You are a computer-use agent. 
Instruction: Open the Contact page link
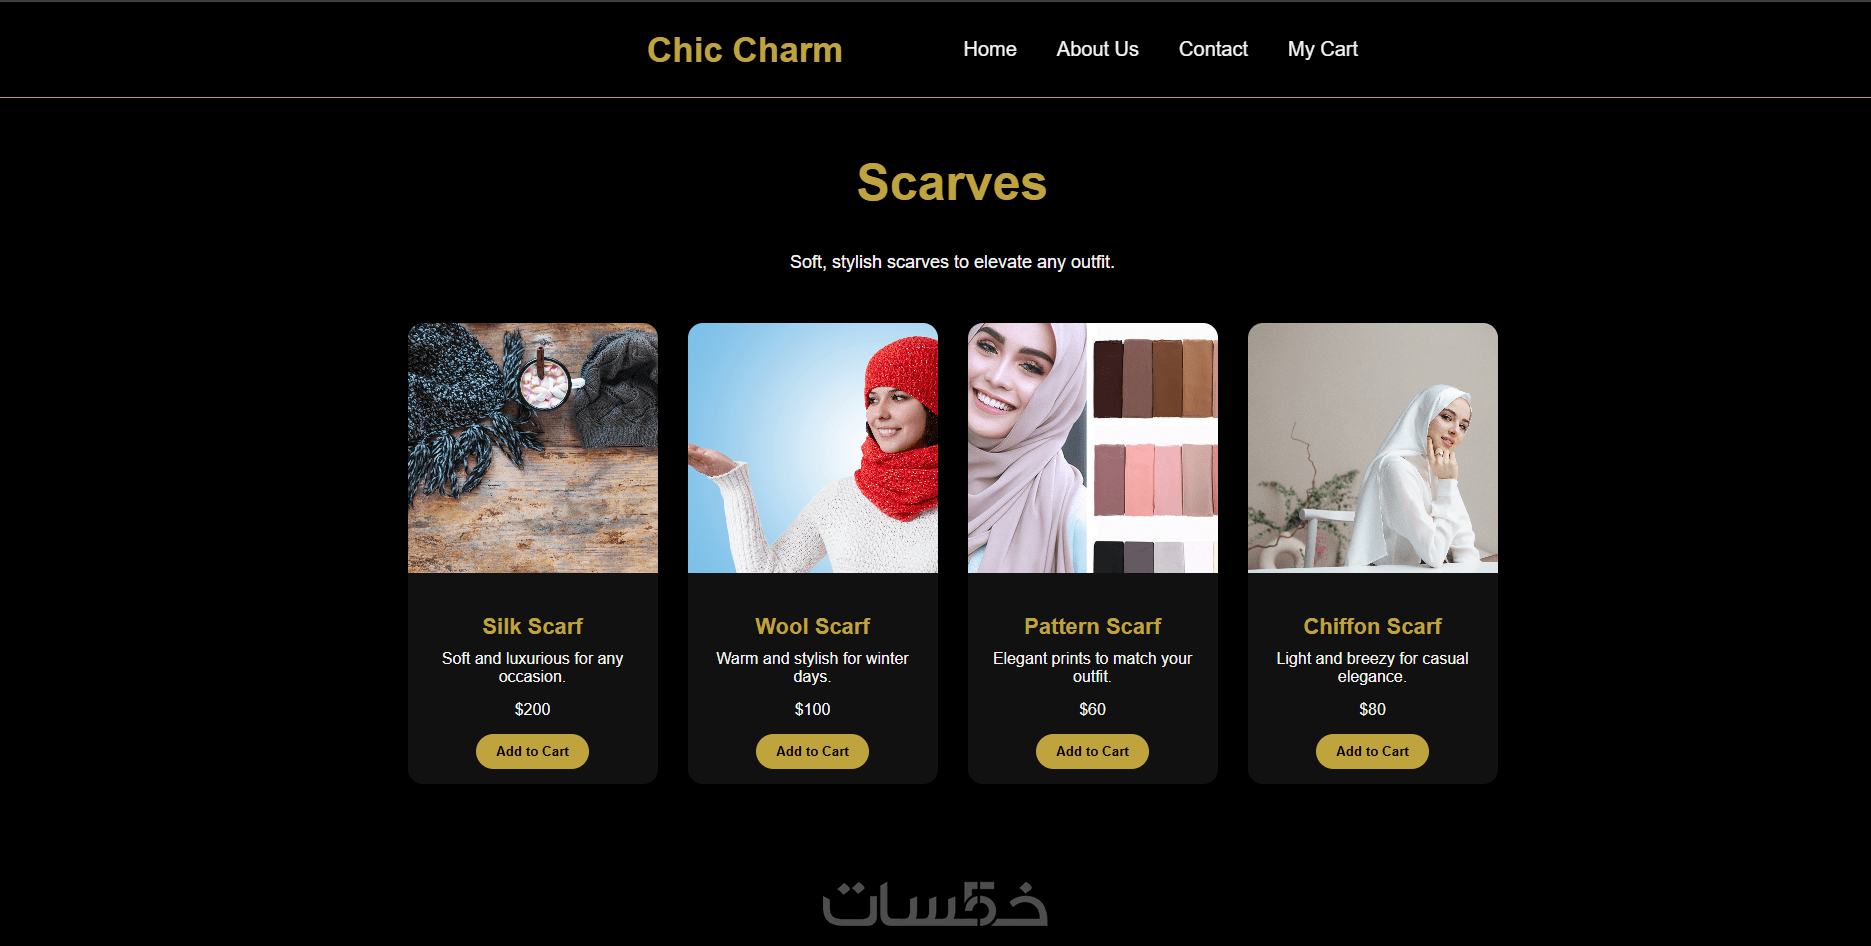coord(1213,49)
